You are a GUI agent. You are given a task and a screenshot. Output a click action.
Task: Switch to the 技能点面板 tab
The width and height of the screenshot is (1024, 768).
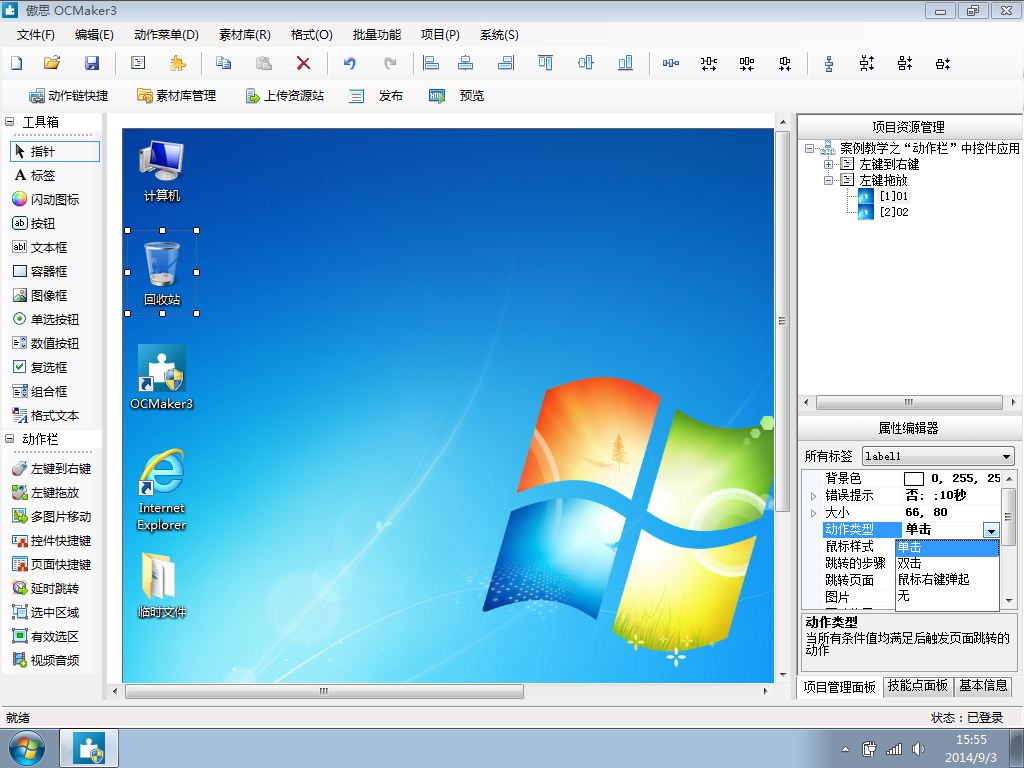[917, 686]
